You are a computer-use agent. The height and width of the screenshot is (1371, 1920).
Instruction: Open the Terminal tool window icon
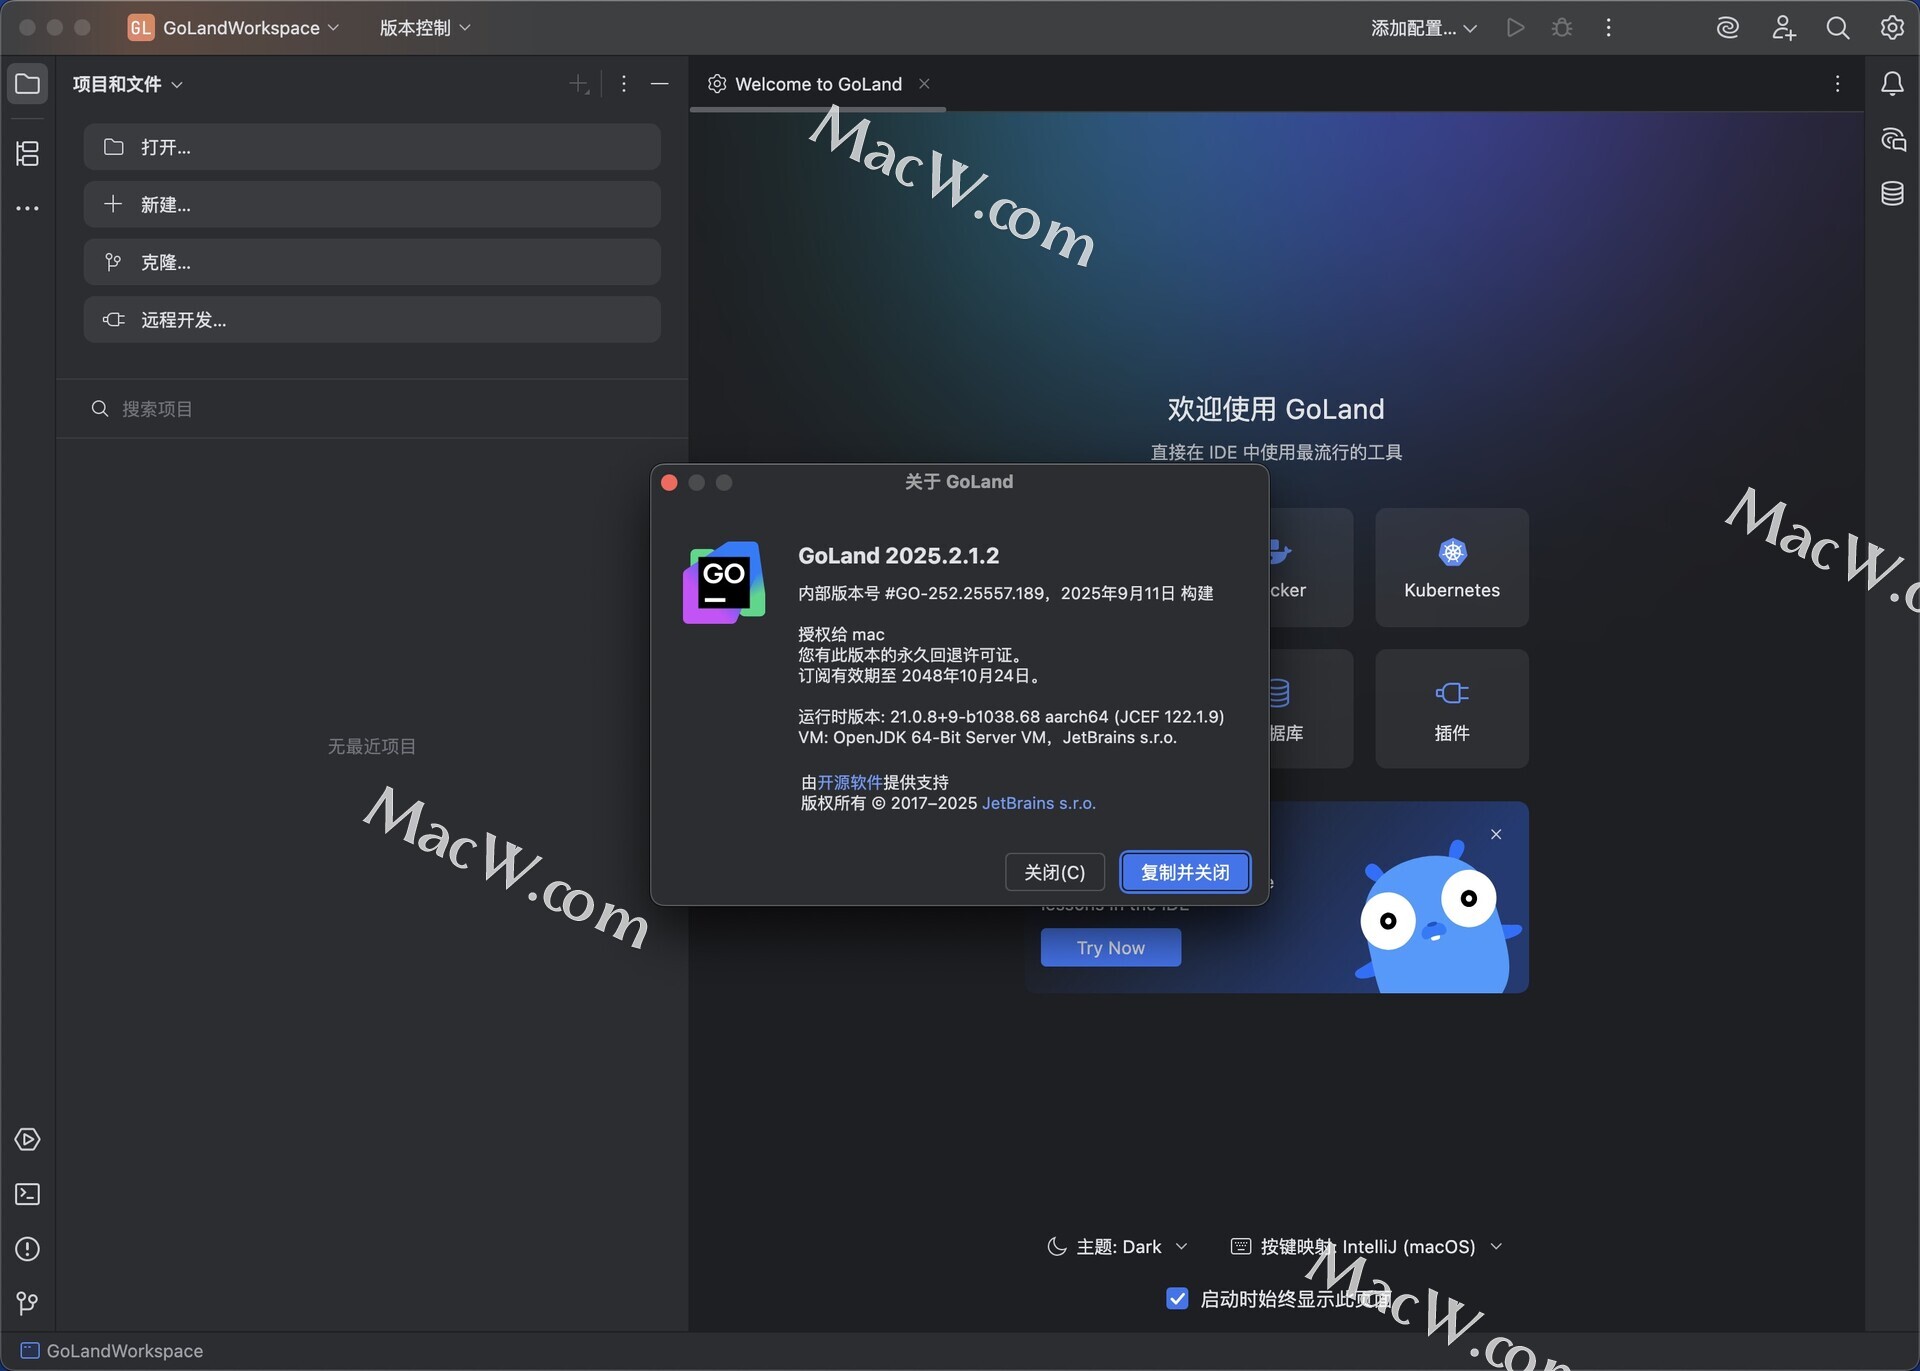pos(28,1194)
